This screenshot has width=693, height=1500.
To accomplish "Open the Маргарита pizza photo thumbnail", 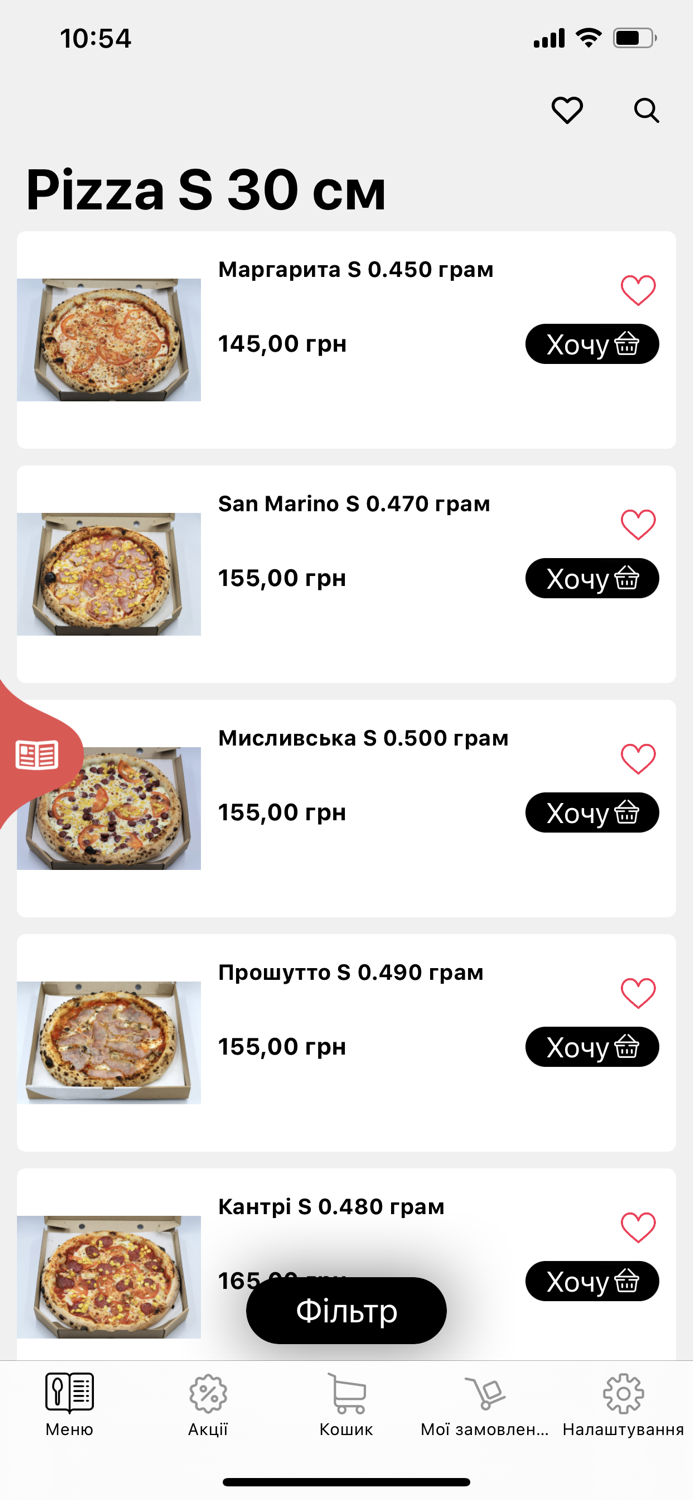I will tap(108, 338).
